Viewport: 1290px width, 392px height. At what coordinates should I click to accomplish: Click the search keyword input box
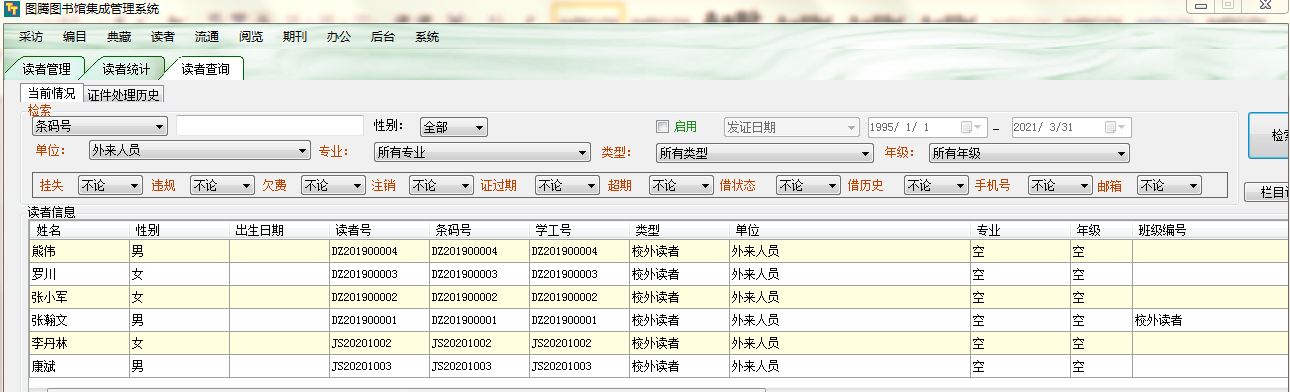pos(270,126)
